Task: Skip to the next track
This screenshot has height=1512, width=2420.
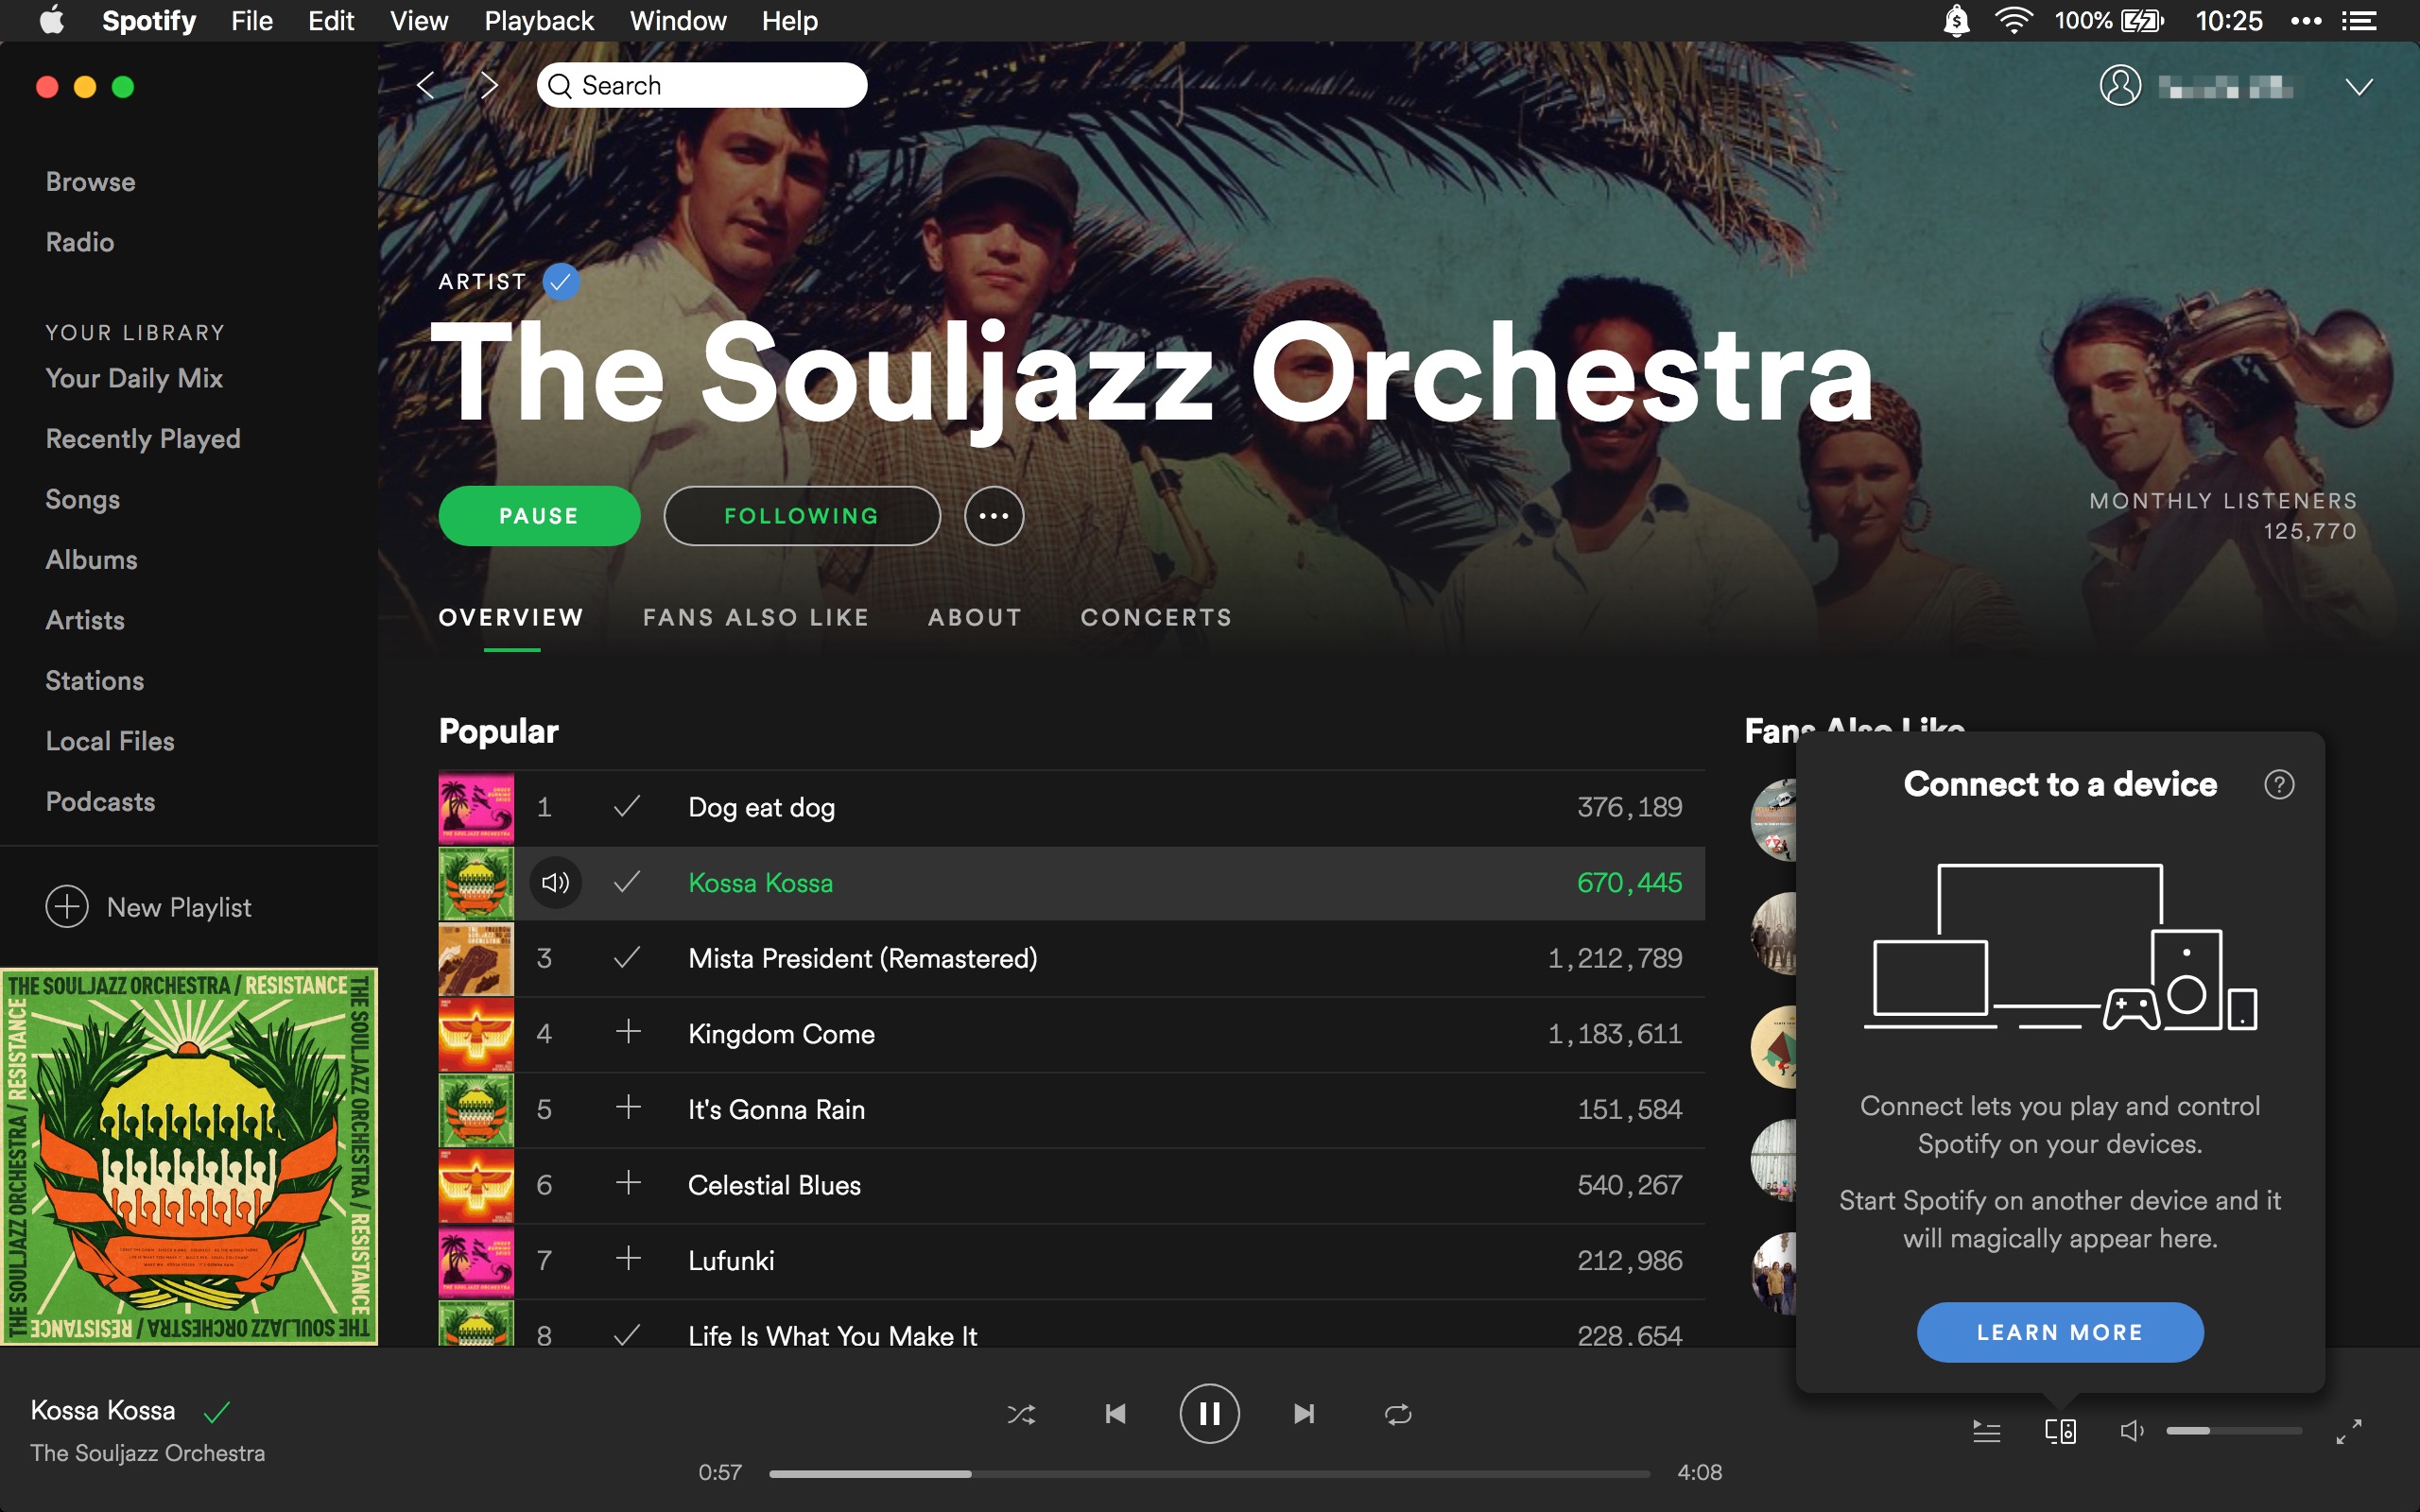Action: click(x=1303, y=1414)
